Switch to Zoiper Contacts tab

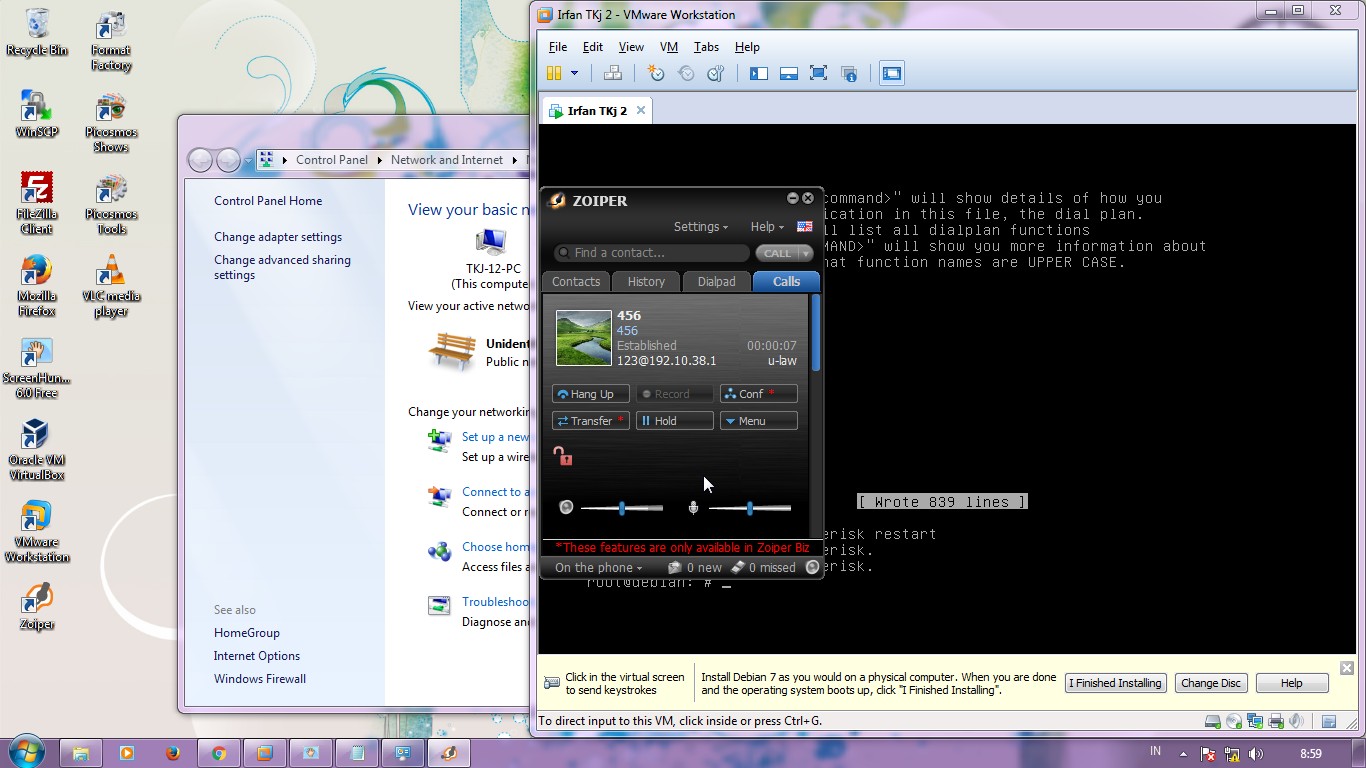pos(576,282)
